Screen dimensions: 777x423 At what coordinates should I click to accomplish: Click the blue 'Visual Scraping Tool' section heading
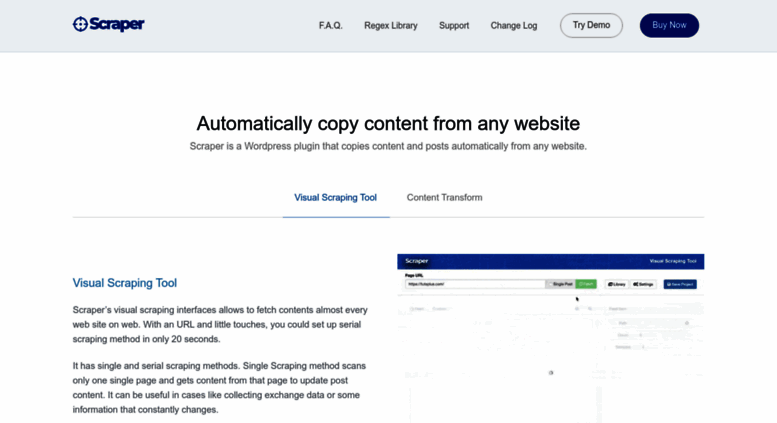(x=124, y=283)
